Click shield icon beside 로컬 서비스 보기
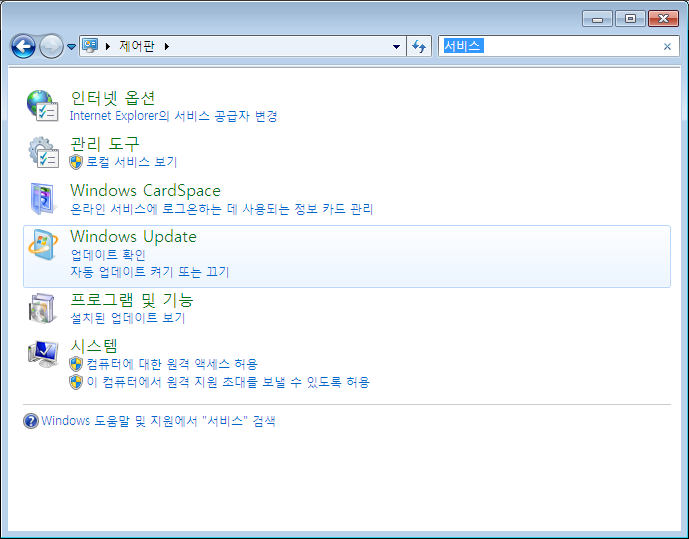The image size is (689, 539). [76, 162]
